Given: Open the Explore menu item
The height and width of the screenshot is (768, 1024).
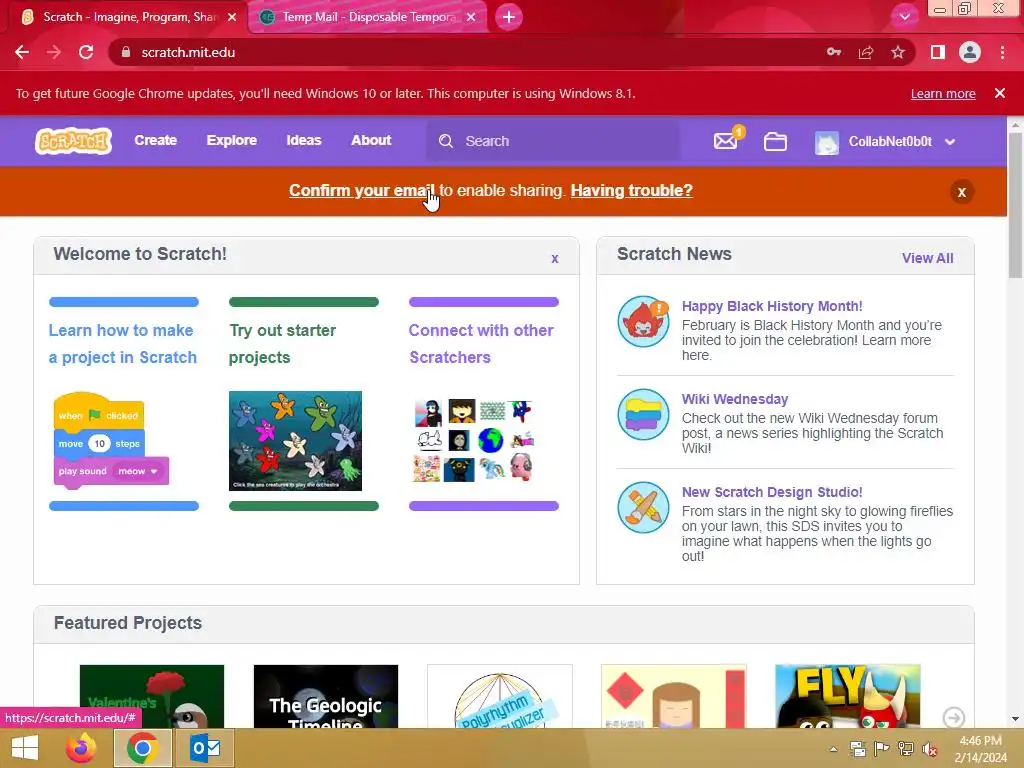Looking at the screenshot, I should coord(232,140).
